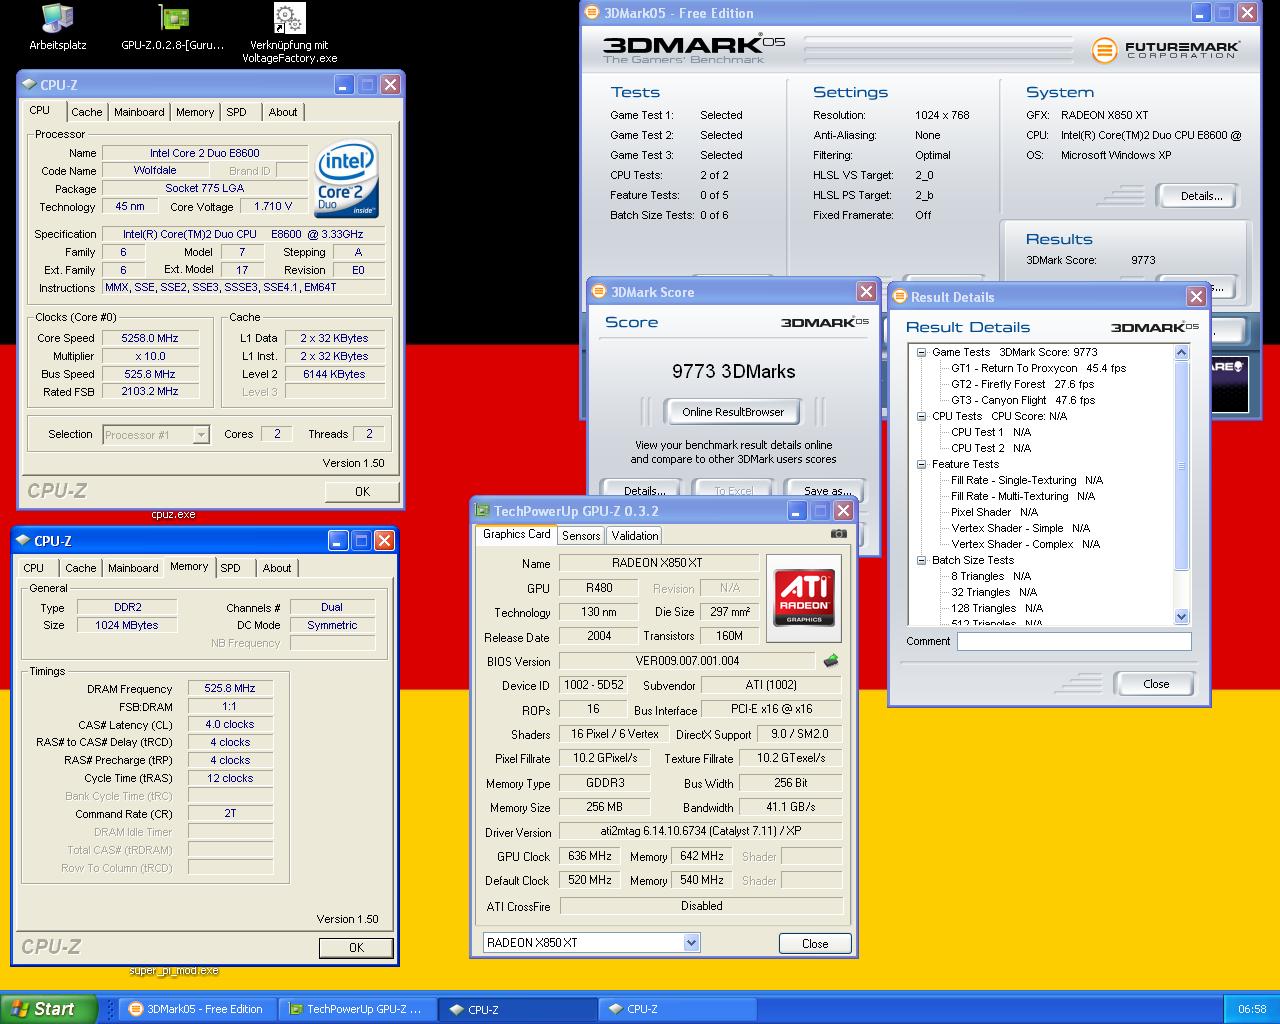1280x1024 pixels.
Task: Switch to Sensors tab in GPU-Z
Action: click(x=581, y=536)
